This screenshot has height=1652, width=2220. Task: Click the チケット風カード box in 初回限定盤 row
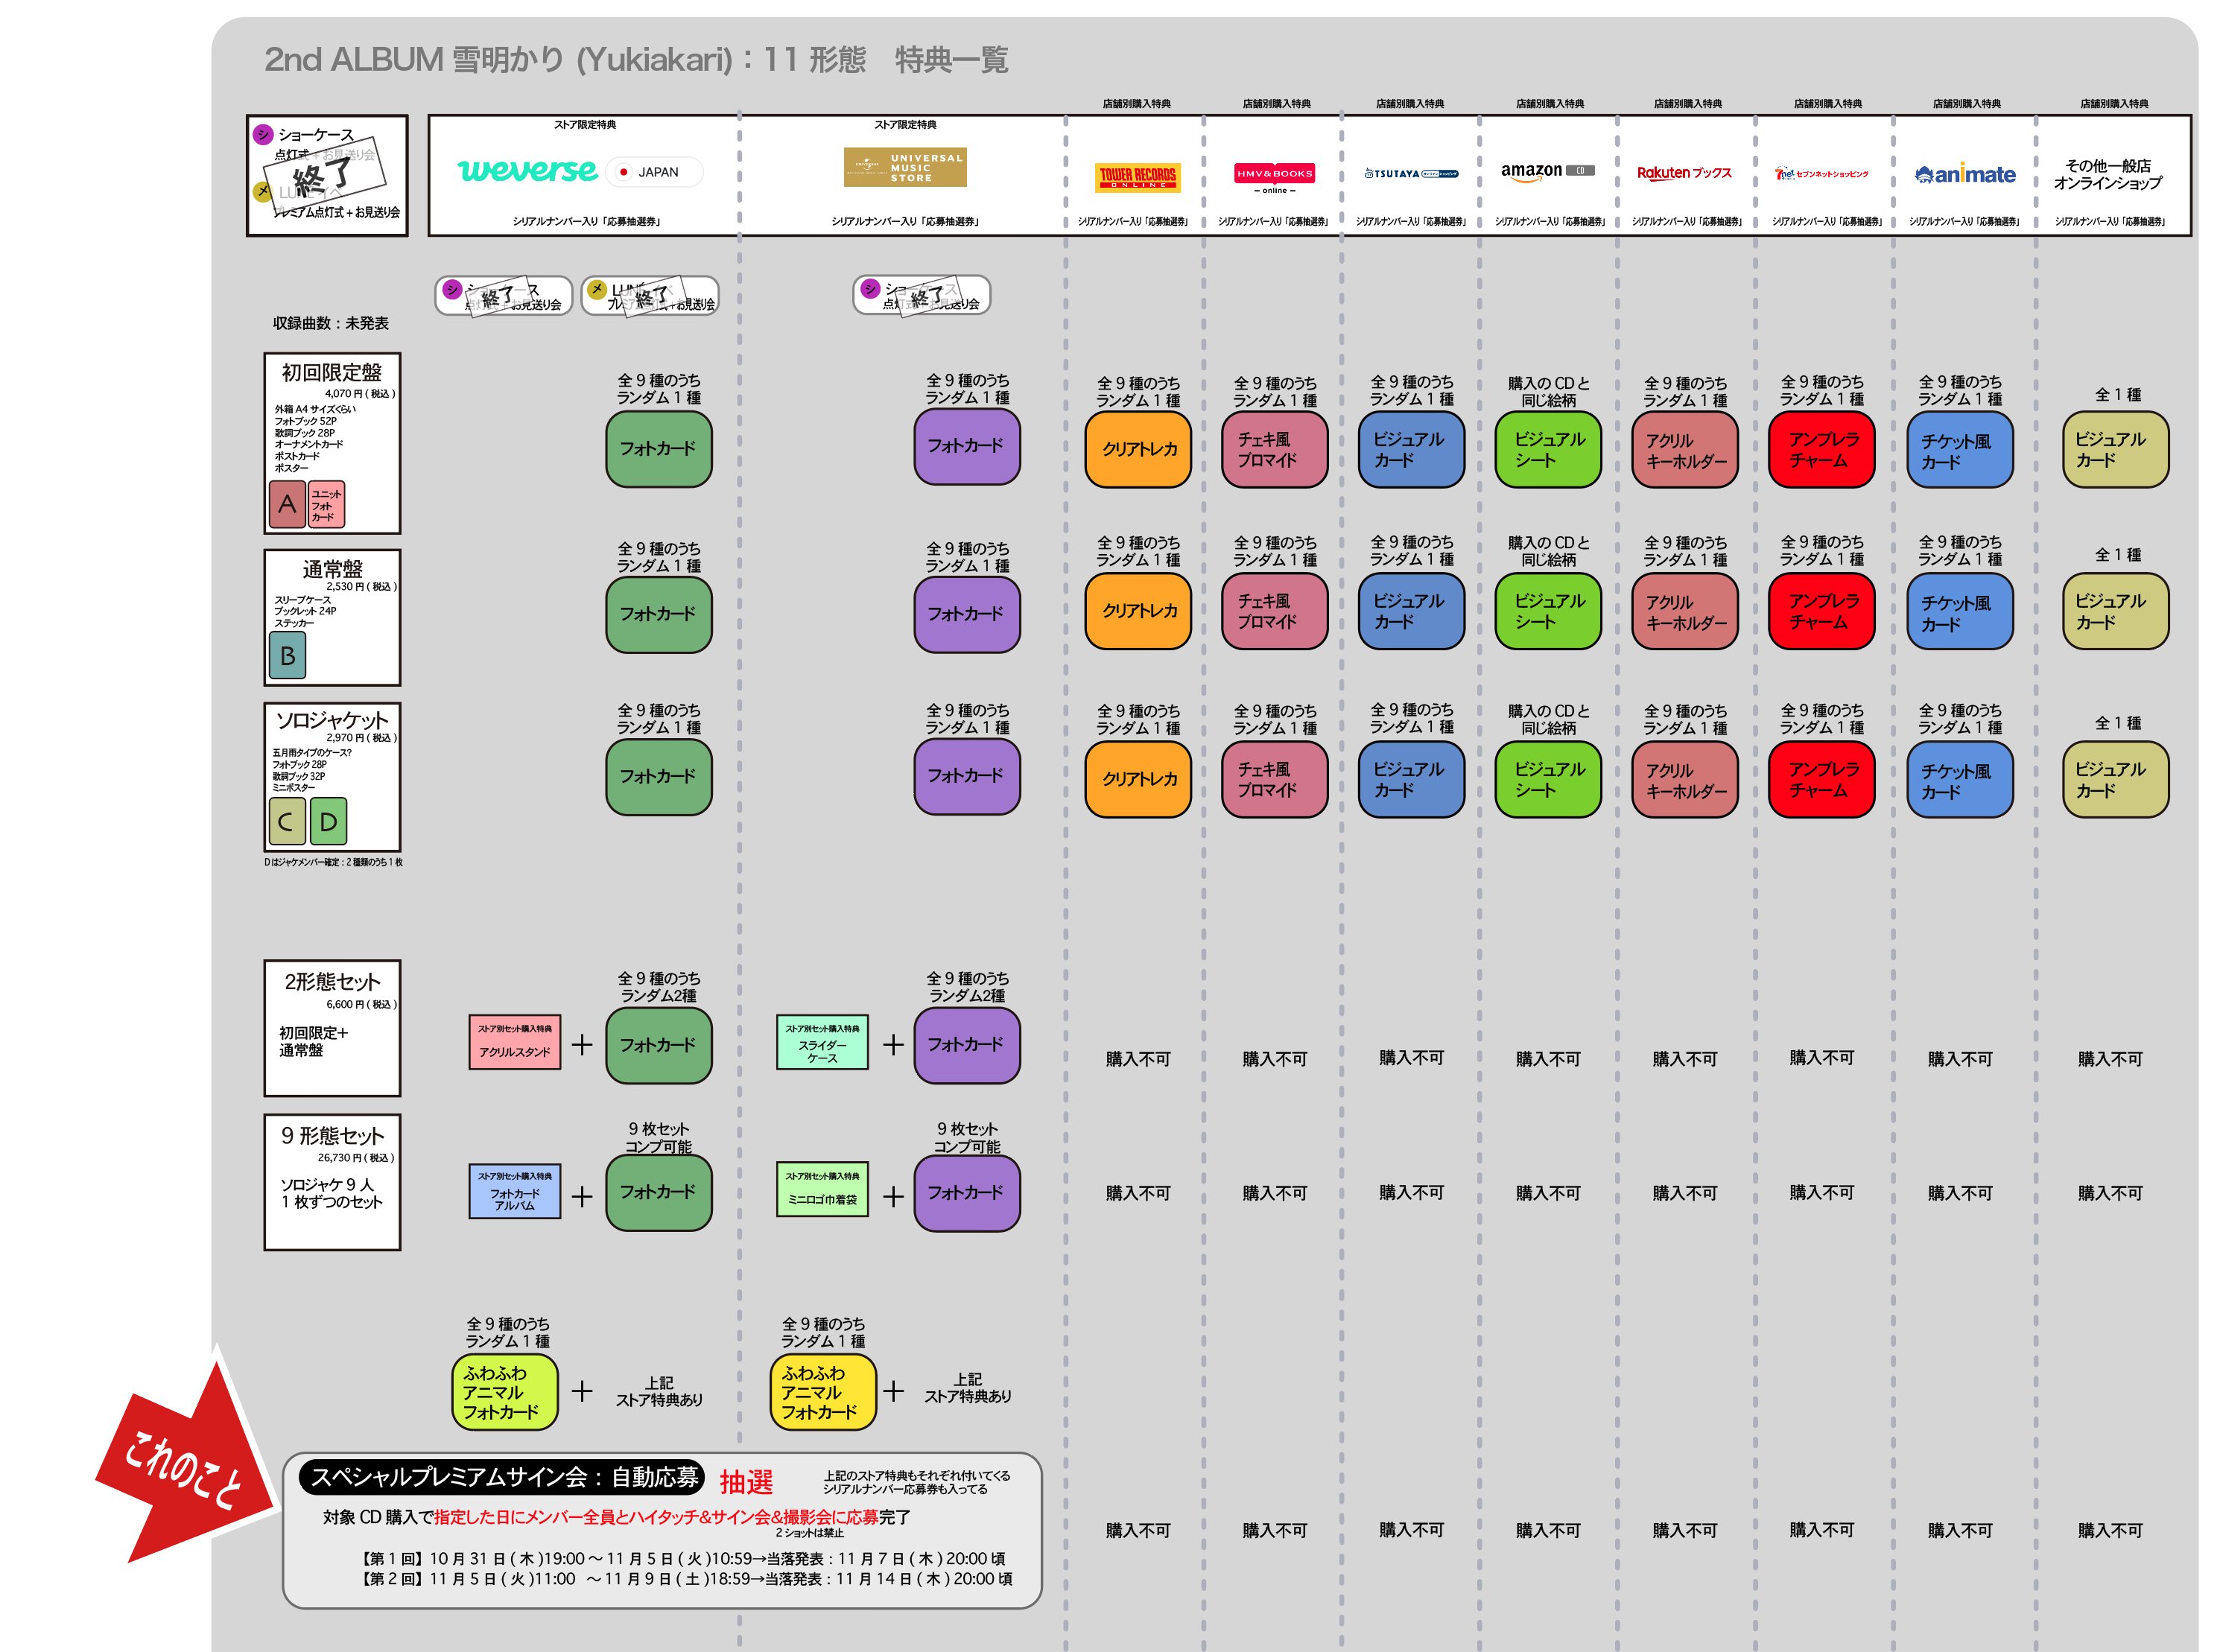(x=1959, y=450)
